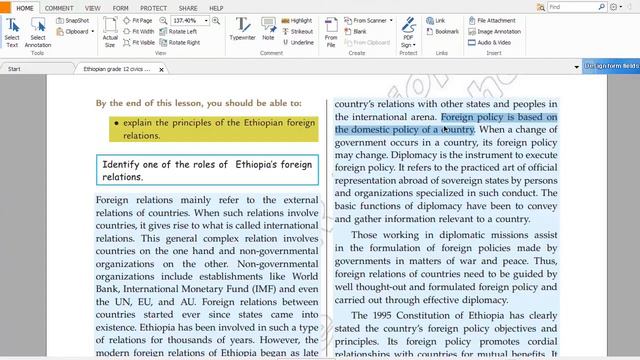Image resolution: width=640 pixels, height=360 pixels.
Task: Open the document tab list dropdown arrow
Action: pos(576,67)
